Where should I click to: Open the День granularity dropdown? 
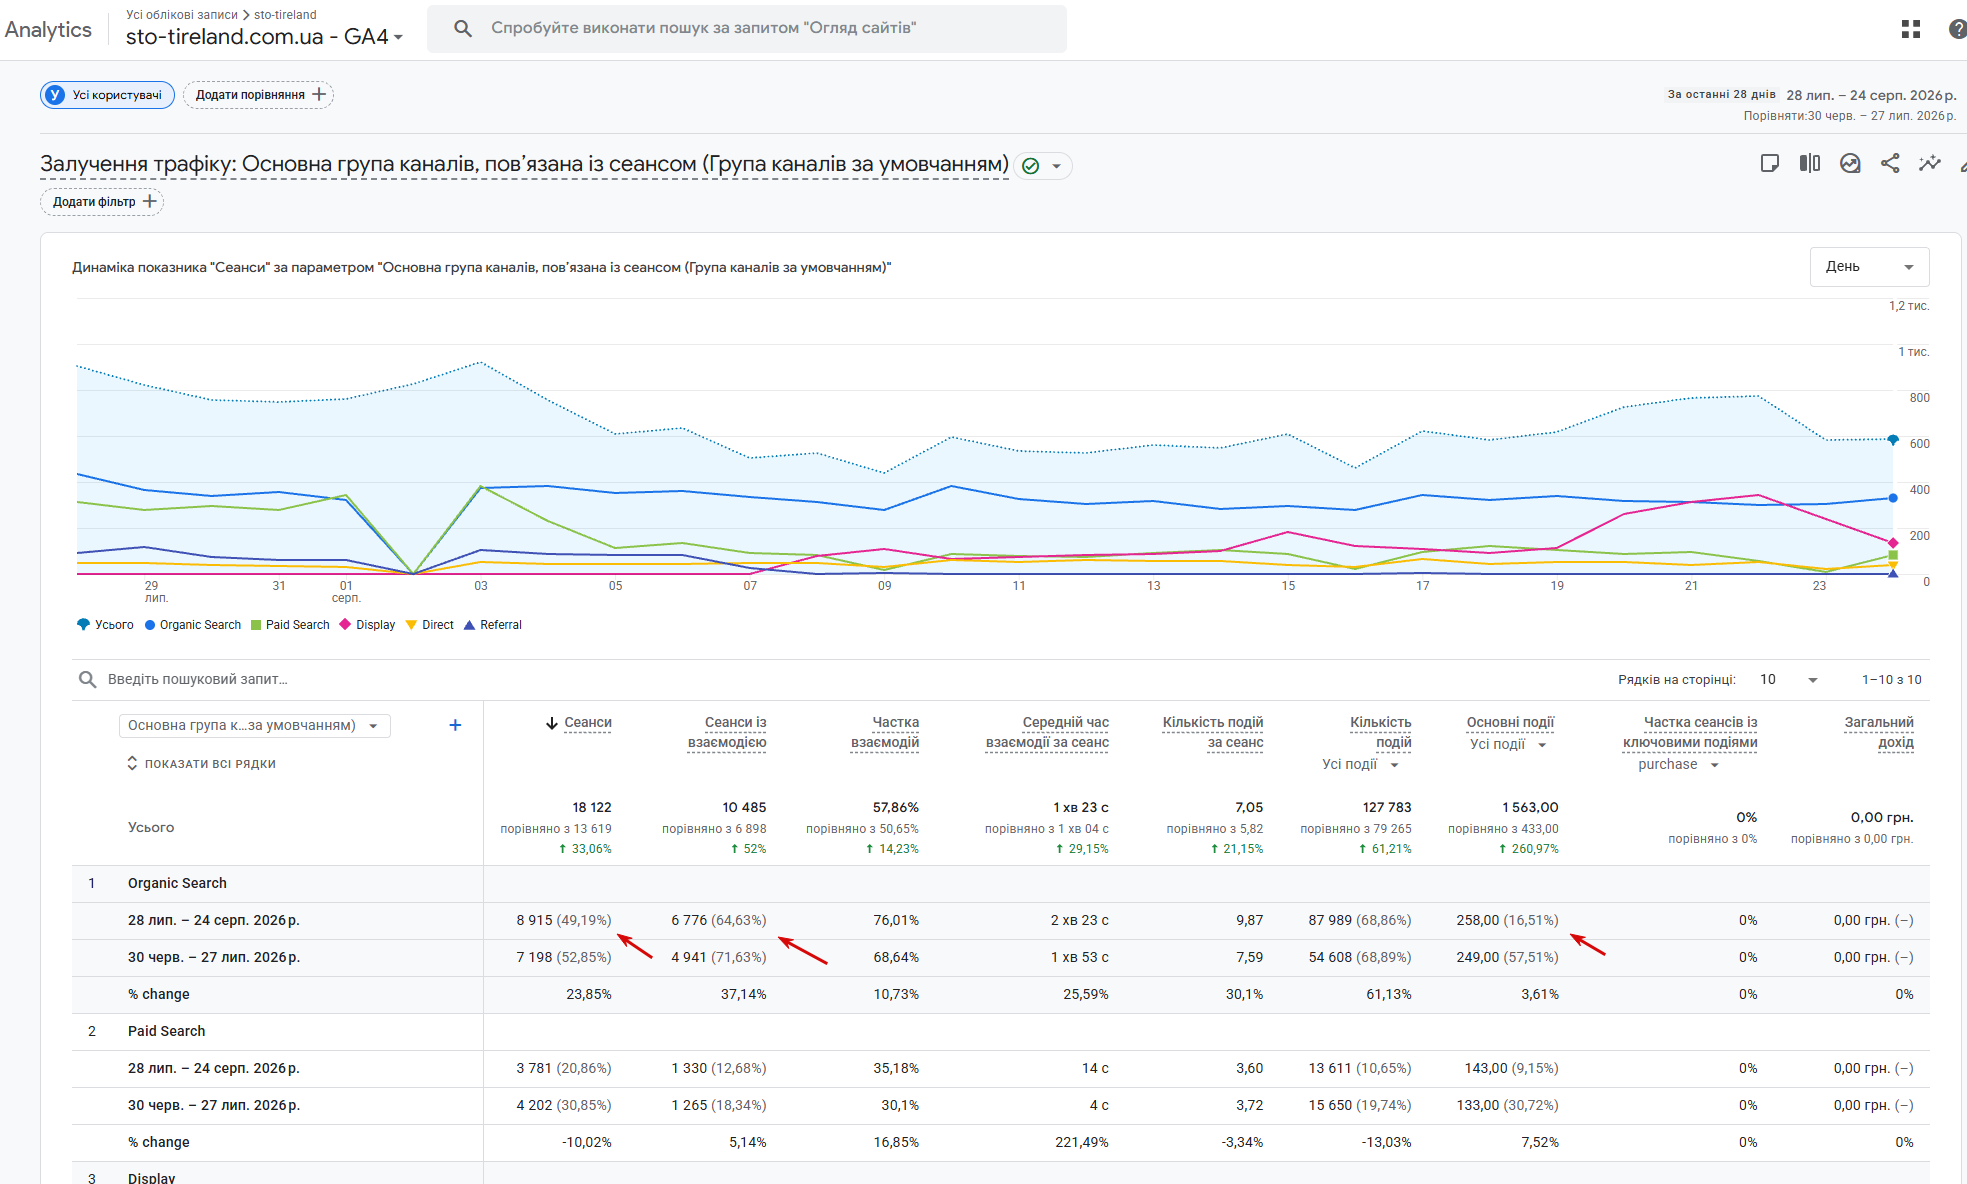(x=1869, y=267)
